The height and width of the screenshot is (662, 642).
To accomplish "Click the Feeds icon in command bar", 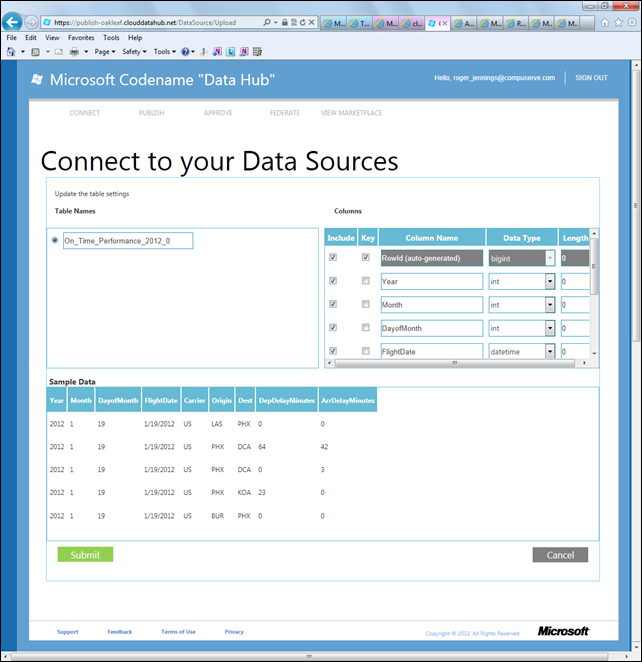I will click(35, 52).
